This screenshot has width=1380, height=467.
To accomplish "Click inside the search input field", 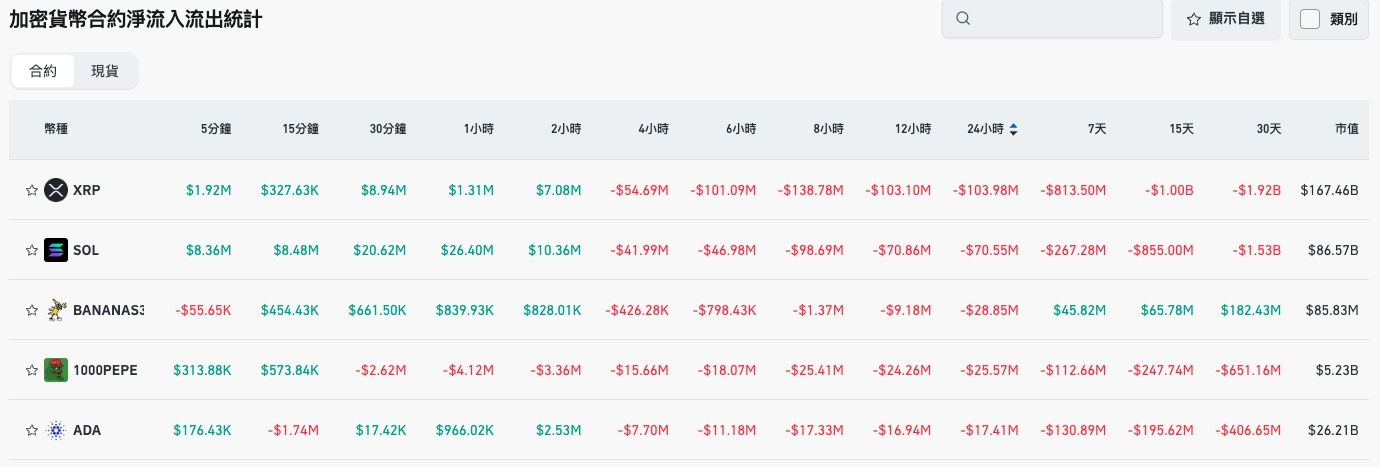I will pos(1060,18).
